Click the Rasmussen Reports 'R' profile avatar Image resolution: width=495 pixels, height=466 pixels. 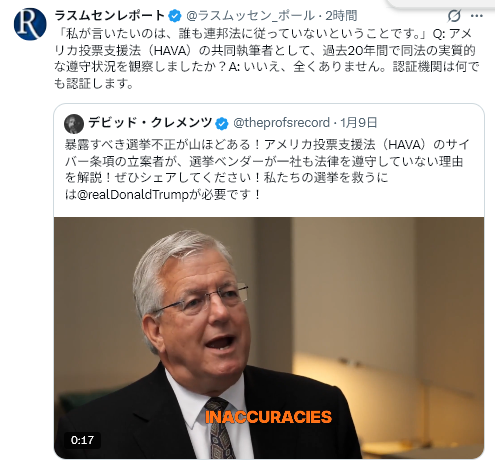(30, 24)
